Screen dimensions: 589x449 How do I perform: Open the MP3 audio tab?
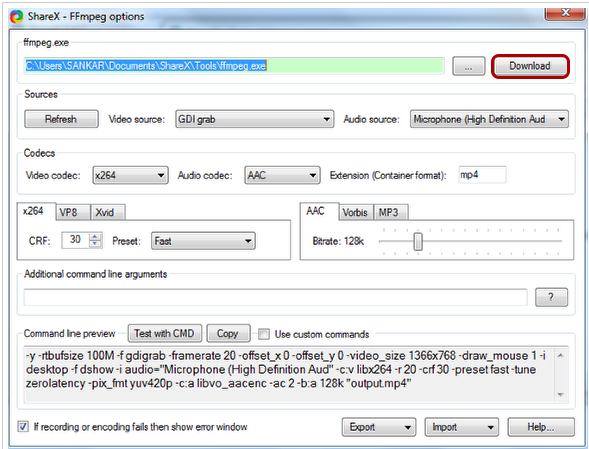coord(391,212)
